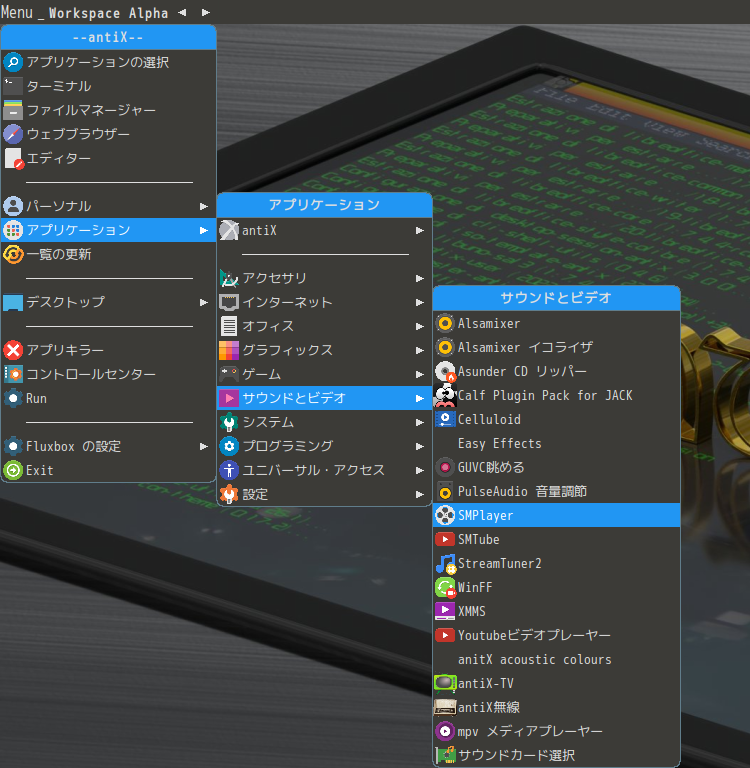The width and height of the screenshot is (750, 768).
Task: Switch to previous workspace with left arrow
Action: tap(182, 12)
